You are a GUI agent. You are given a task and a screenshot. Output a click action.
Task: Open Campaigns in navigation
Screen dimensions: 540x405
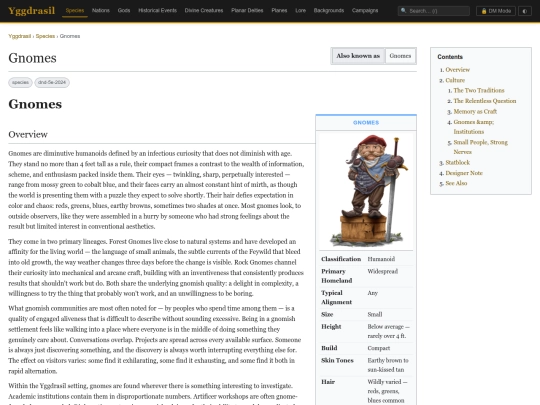point(365,11)
